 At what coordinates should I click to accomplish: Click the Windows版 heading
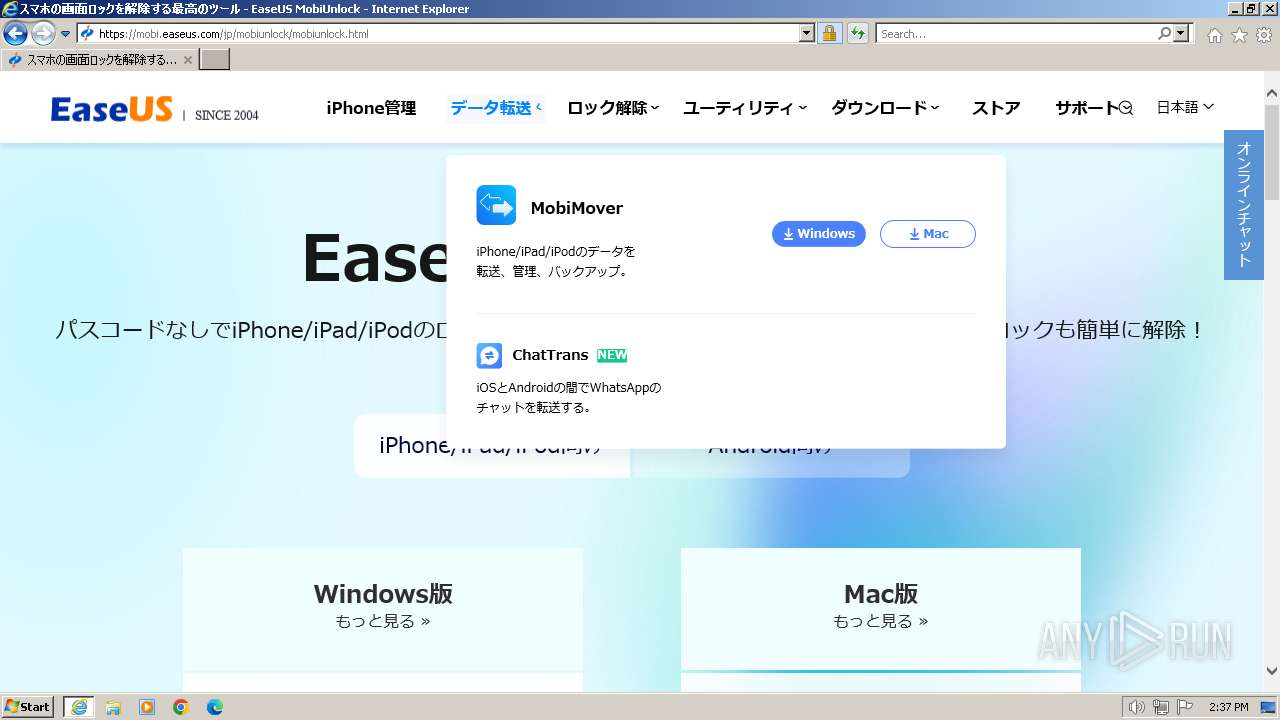pos(383,594)
